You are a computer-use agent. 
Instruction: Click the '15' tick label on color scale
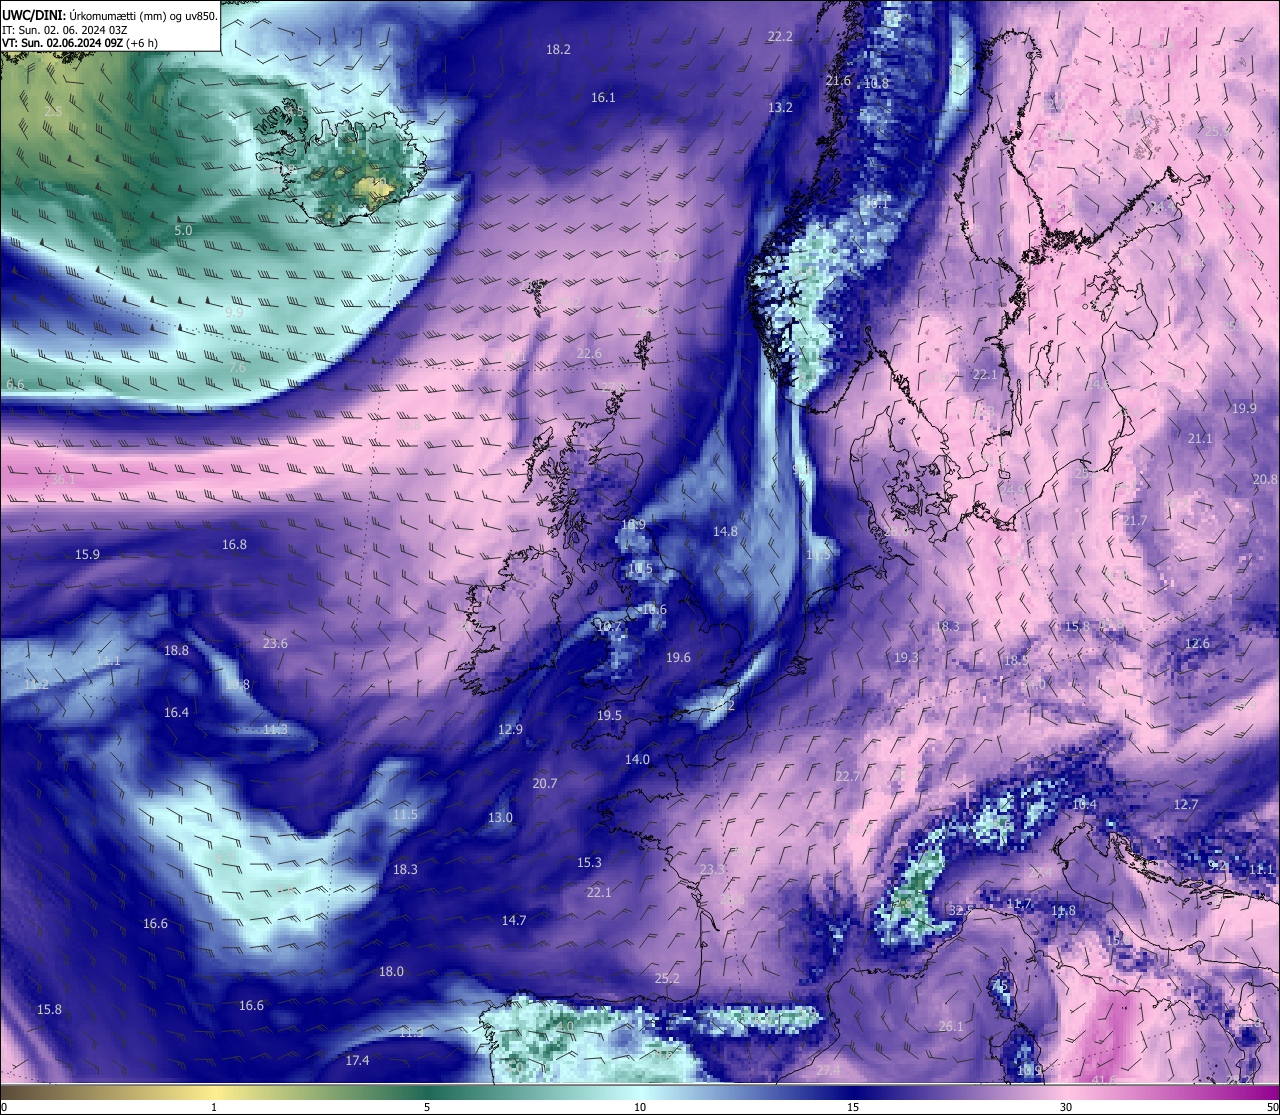point(853,1107)
